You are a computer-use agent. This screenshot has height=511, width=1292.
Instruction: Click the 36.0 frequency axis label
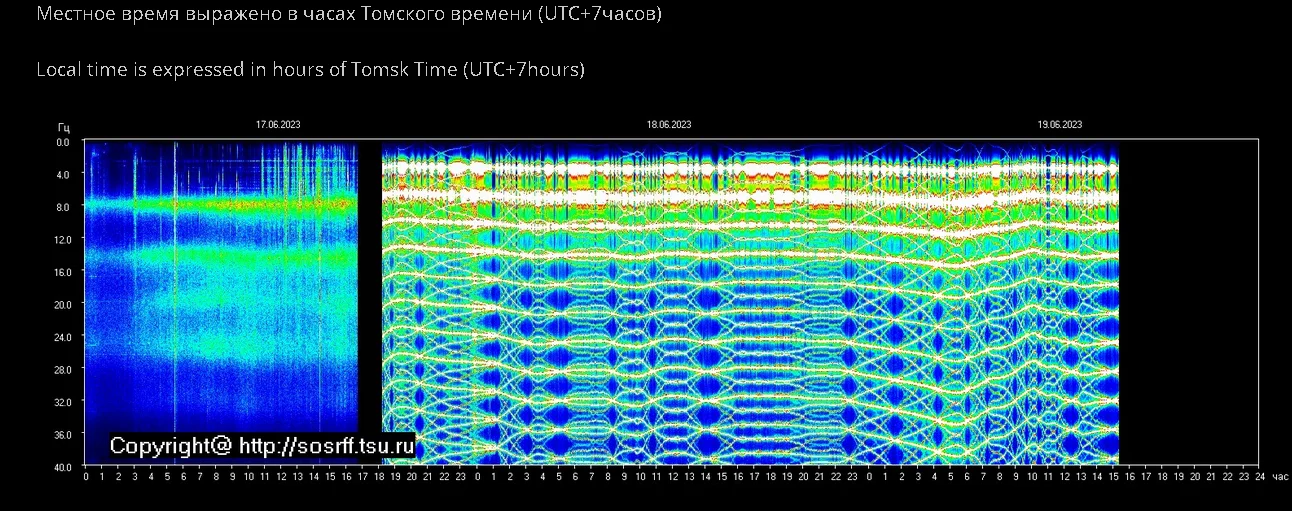(61, 435)
